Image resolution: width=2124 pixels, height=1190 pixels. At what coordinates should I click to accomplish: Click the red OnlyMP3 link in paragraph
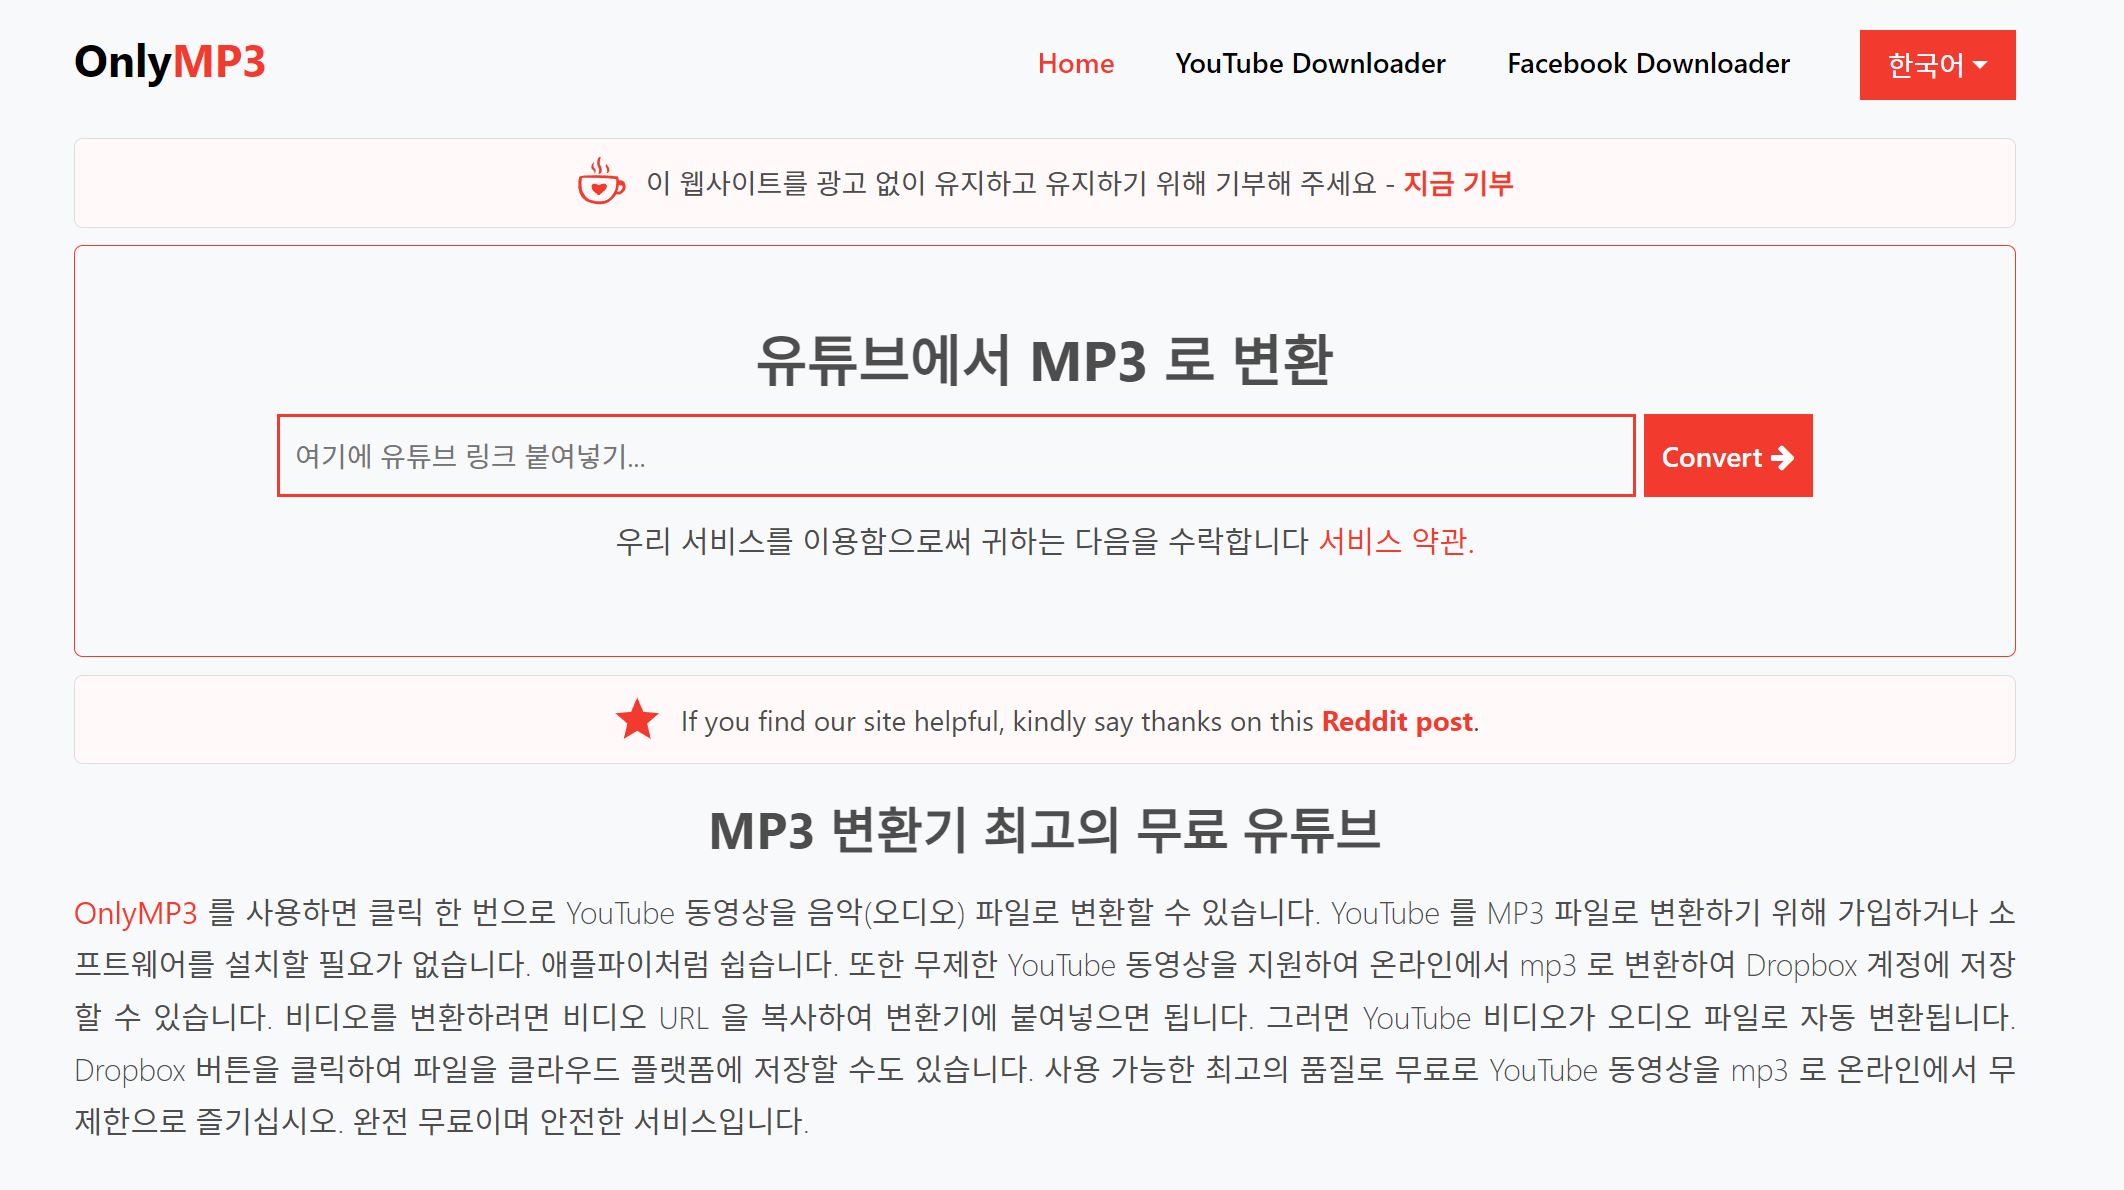(136, 913)
